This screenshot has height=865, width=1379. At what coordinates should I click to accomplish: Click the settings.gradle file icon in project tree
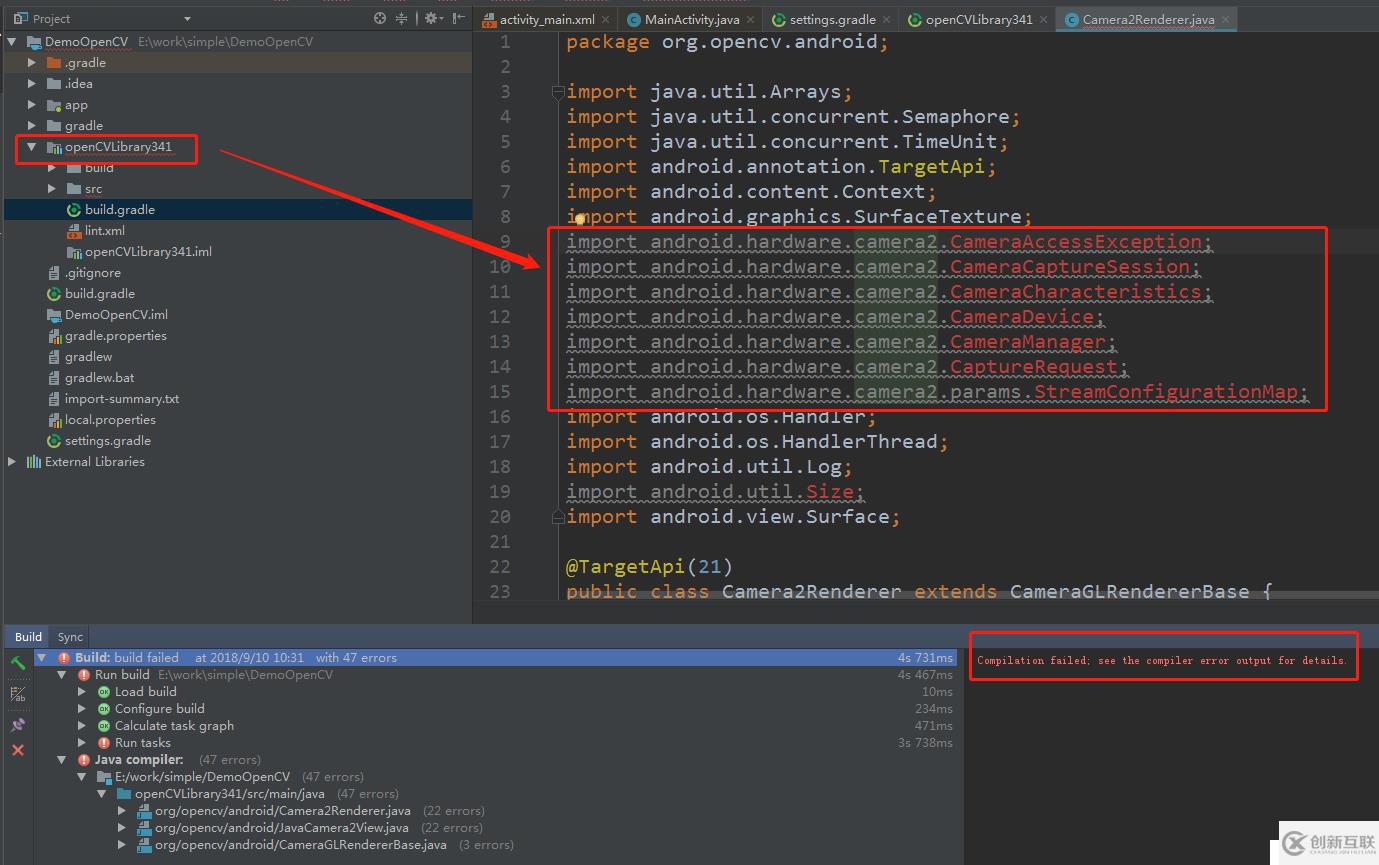coord(54,441)
